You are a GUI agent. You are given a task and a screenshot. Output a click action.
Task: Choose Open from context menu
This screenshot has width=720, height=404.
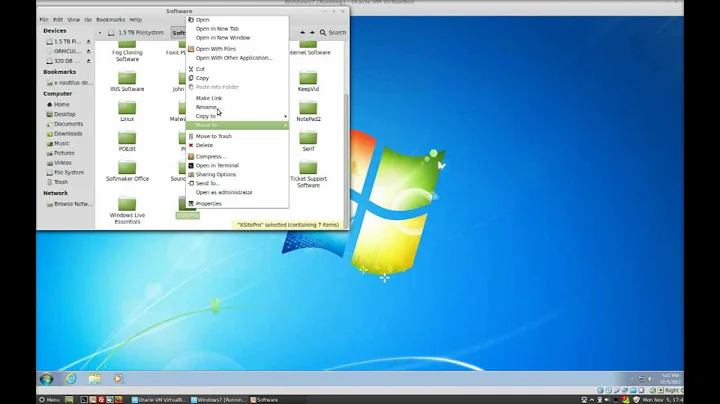point(237,20)
